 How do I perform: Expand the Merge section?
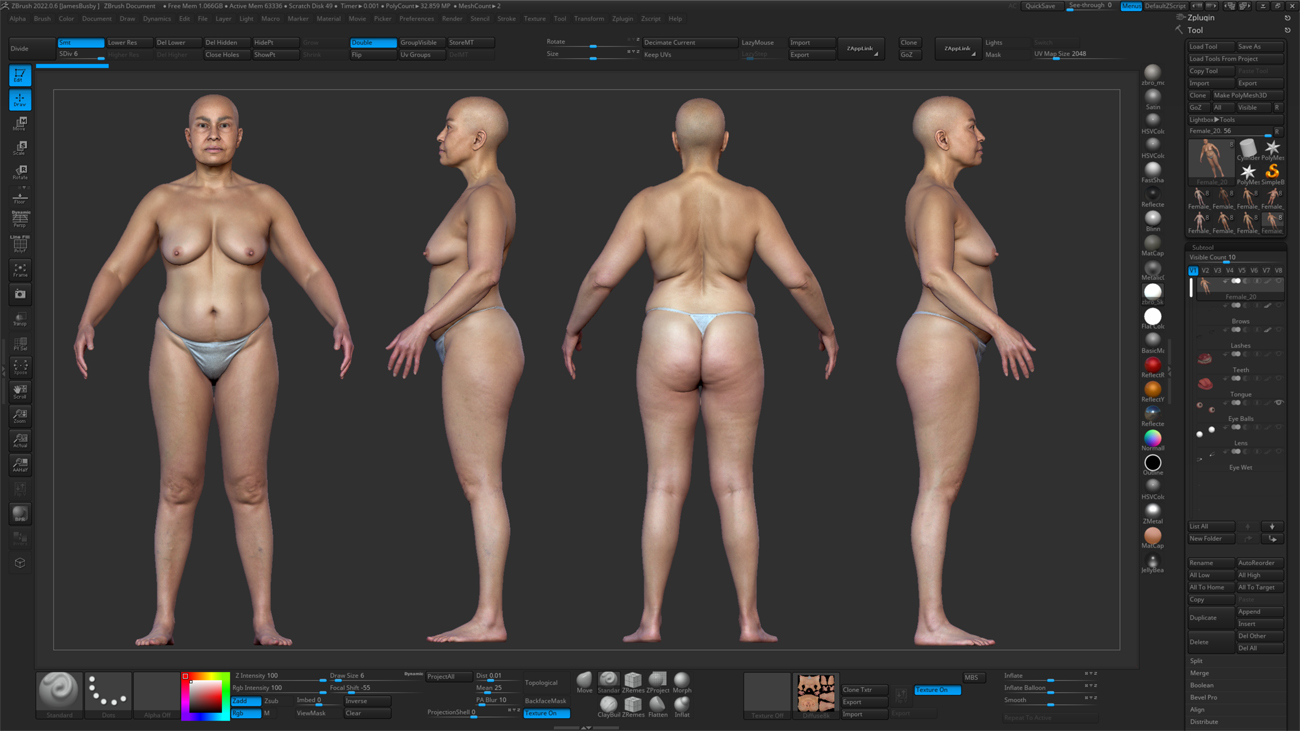[1199, 673]
